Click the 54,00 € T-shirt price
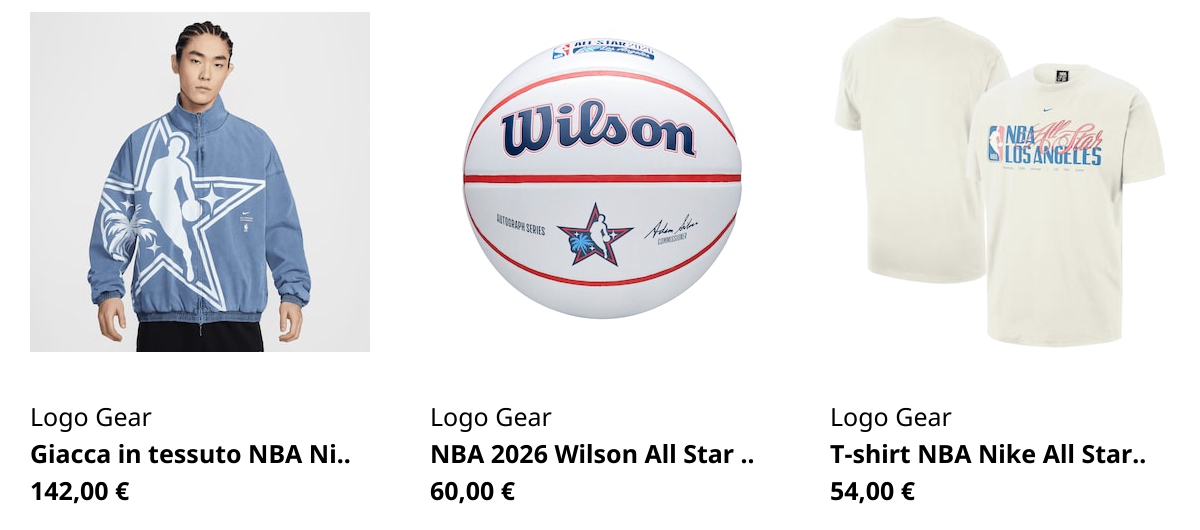 pyautogui.click(x=872, y=491)
